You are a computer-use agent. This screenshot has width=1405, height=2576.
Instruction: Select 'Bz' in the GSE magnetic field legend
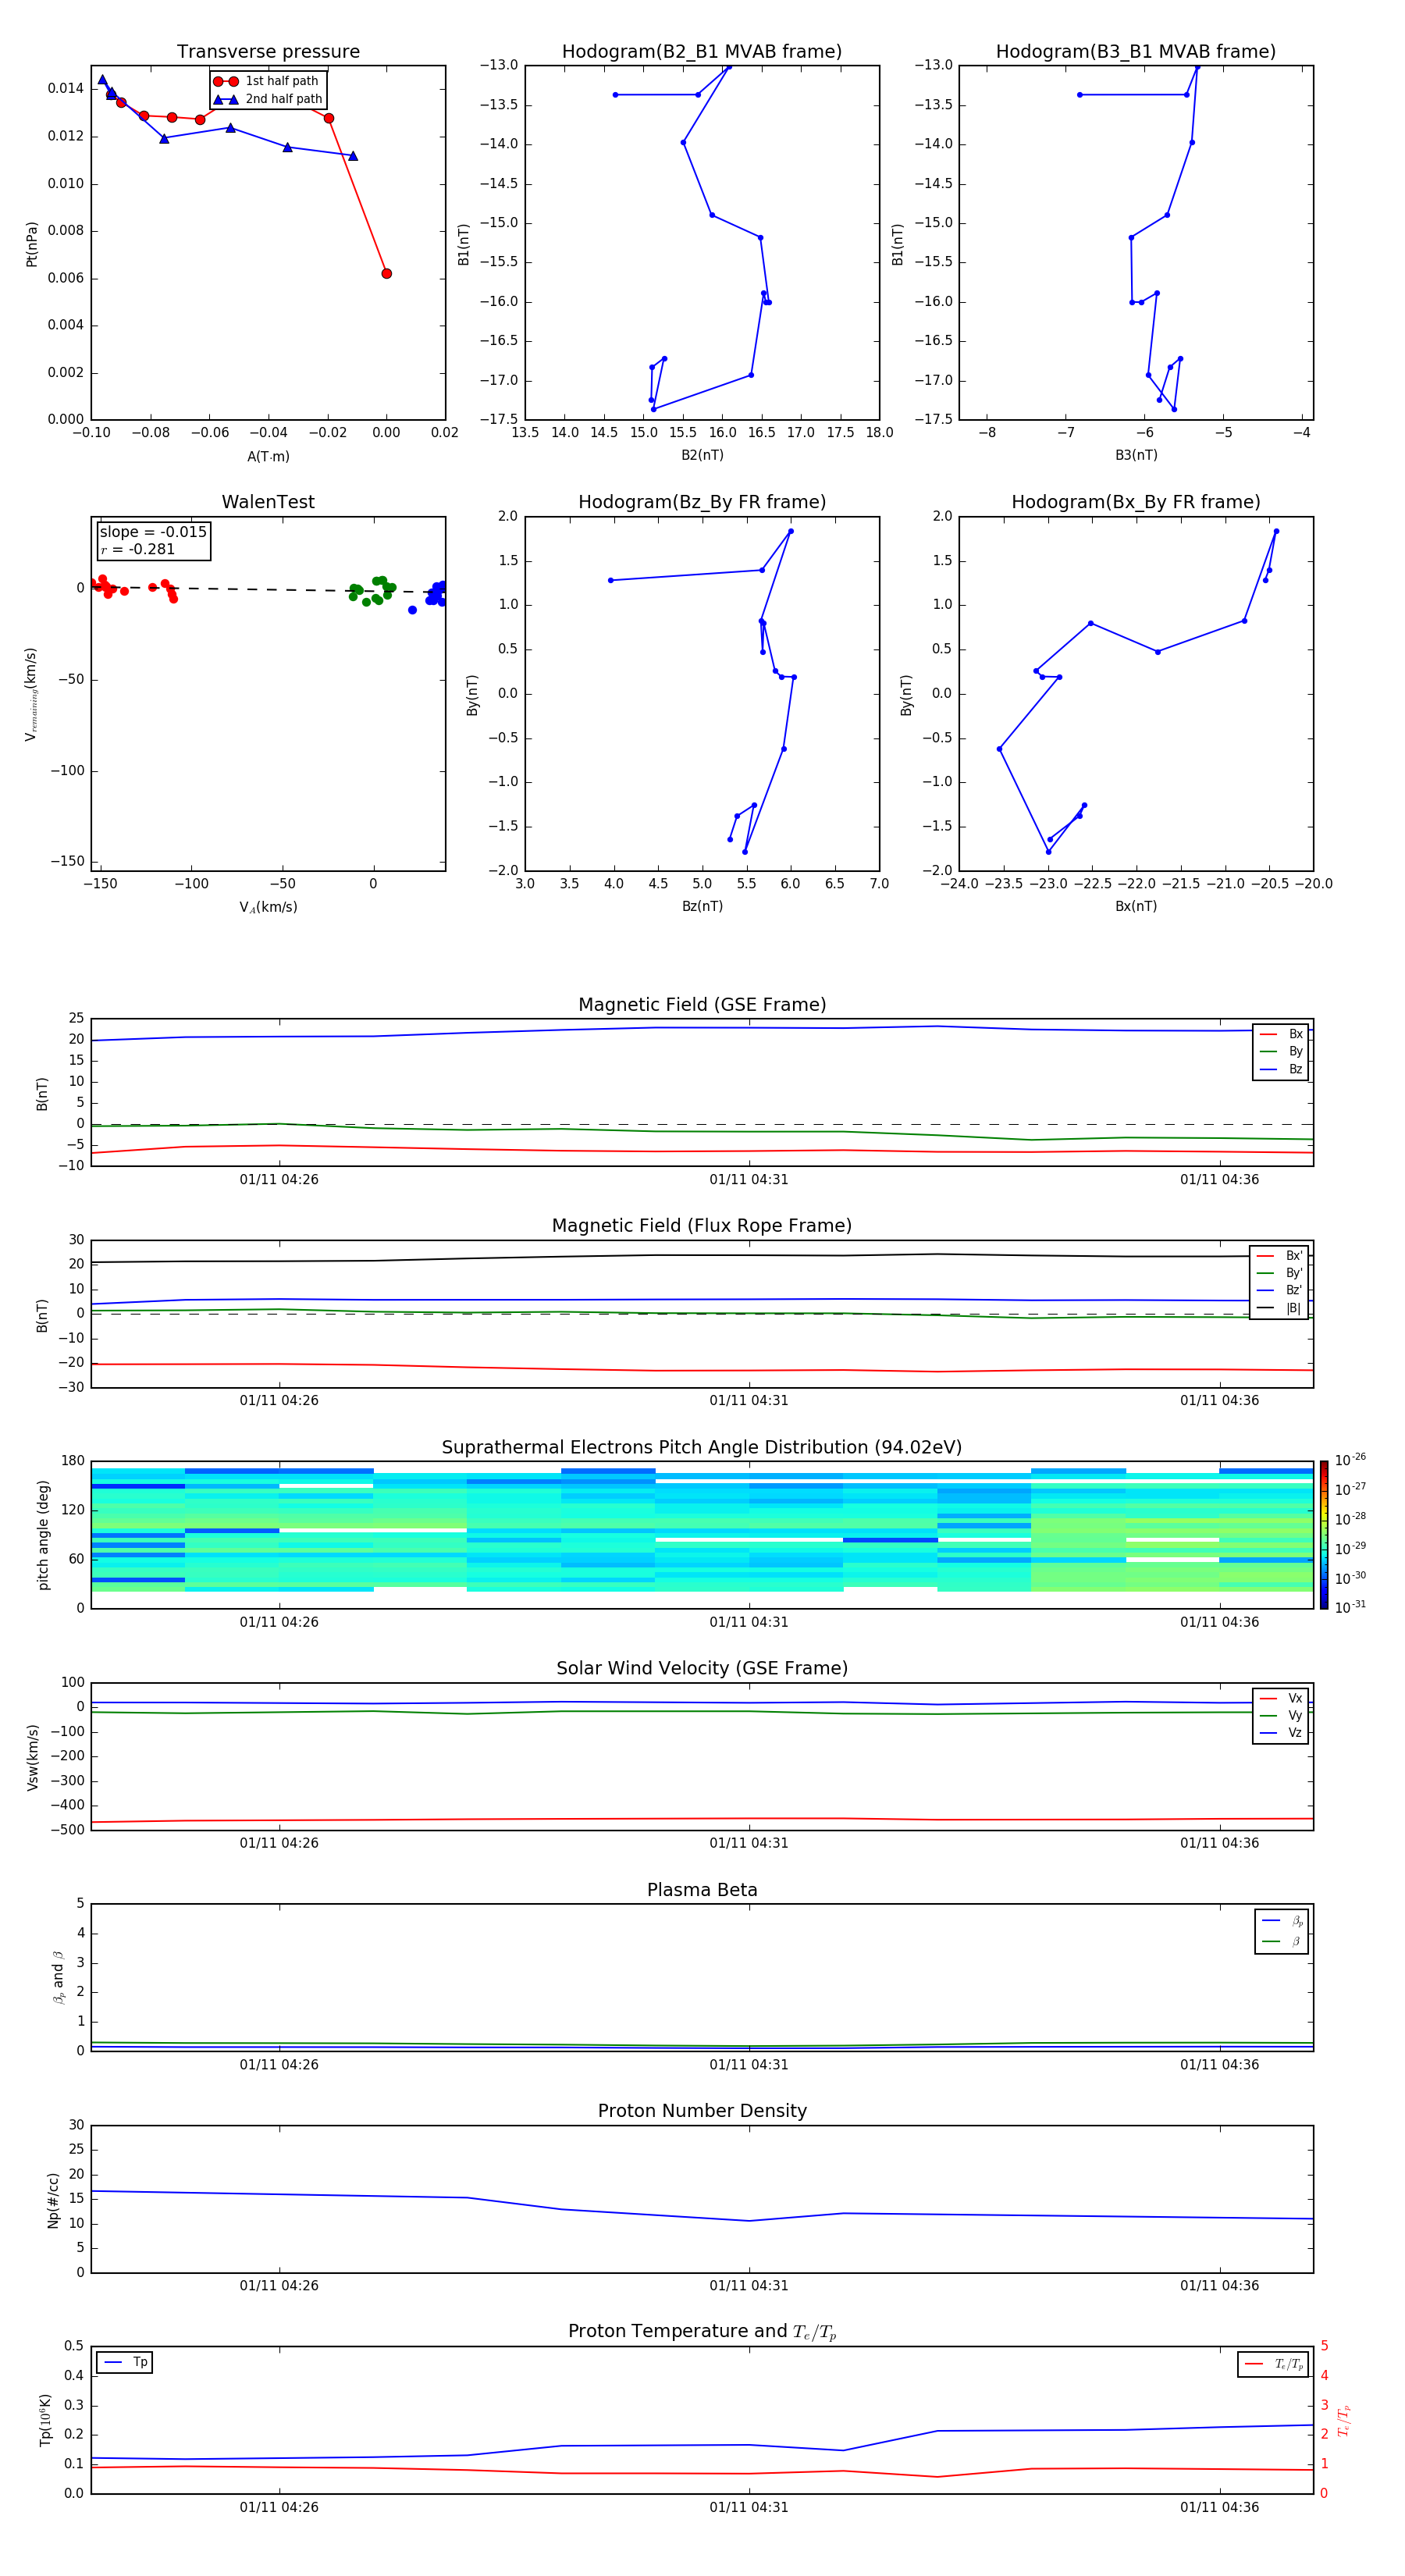click(x=1281, y=1070)
